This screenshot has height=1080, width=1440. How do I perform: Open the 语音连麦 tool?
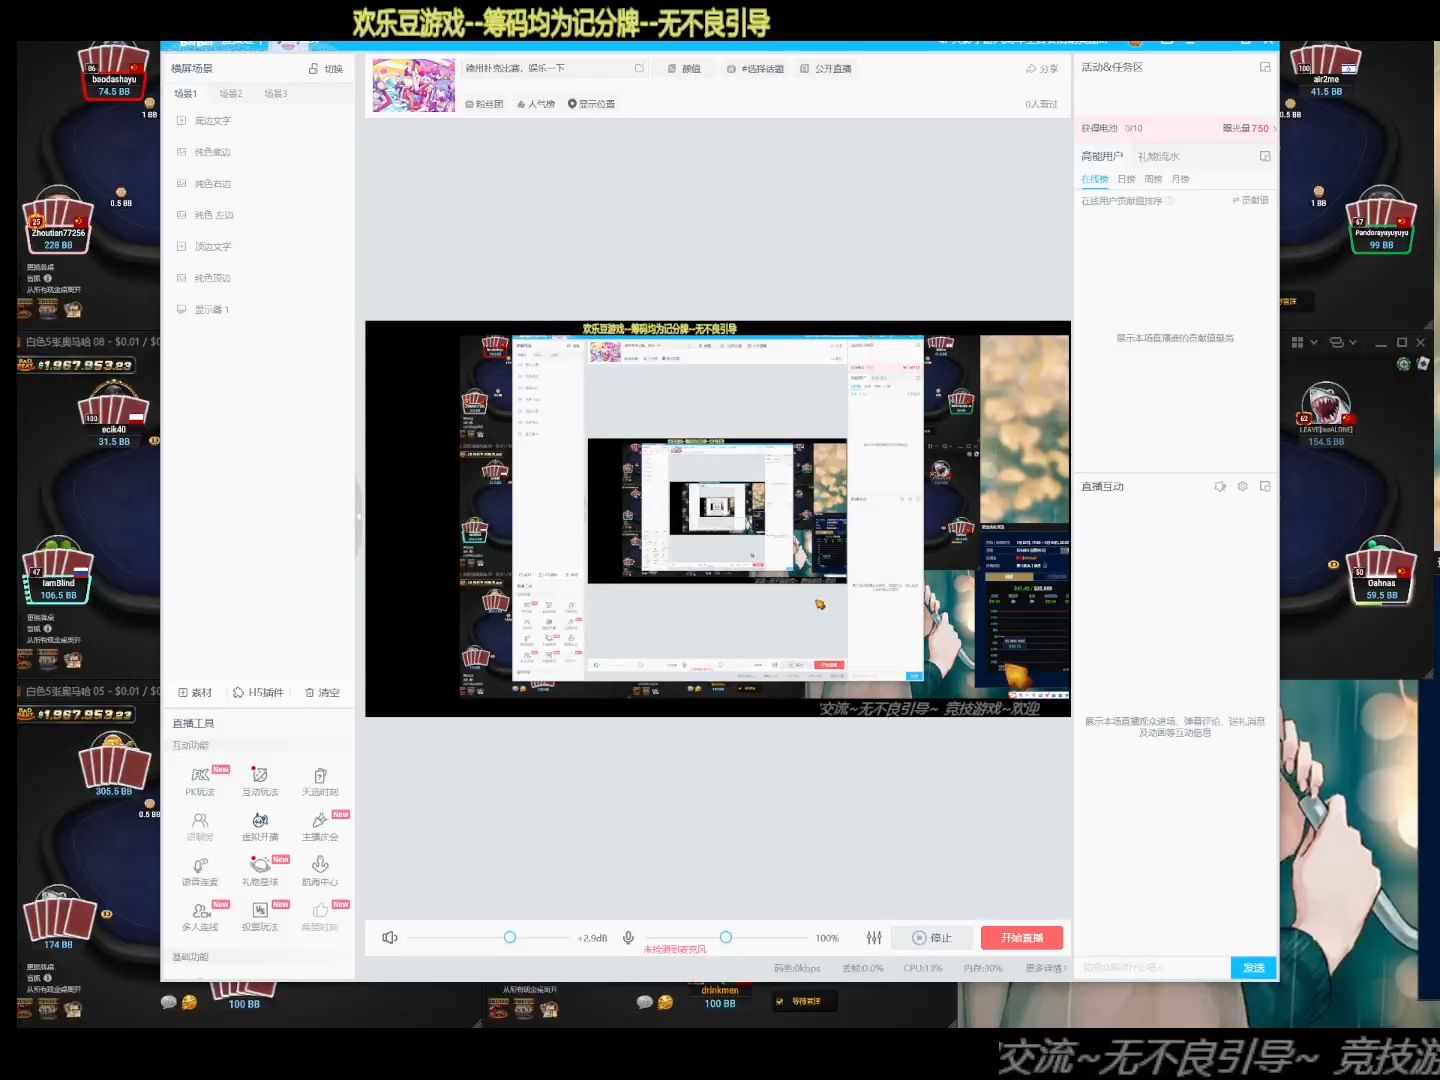[x=200, y=871]
